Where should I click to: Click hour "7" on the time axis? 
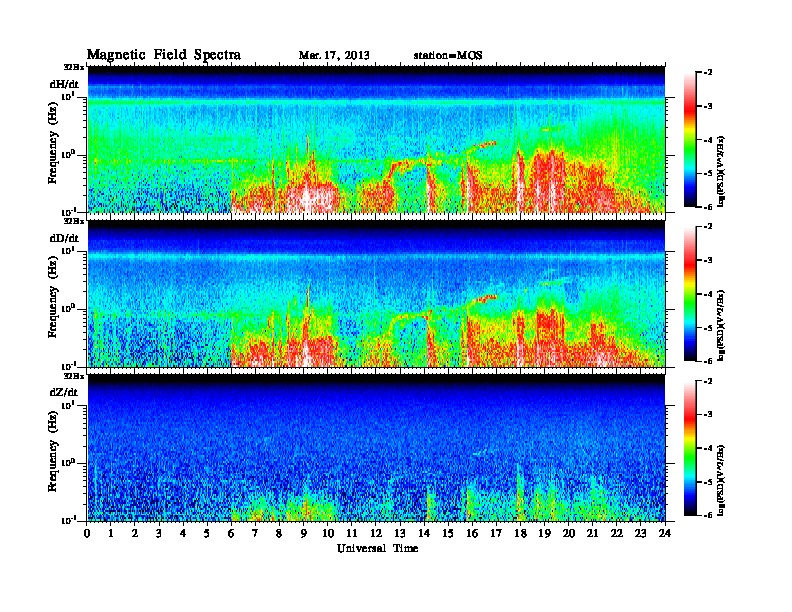point(255,534)
